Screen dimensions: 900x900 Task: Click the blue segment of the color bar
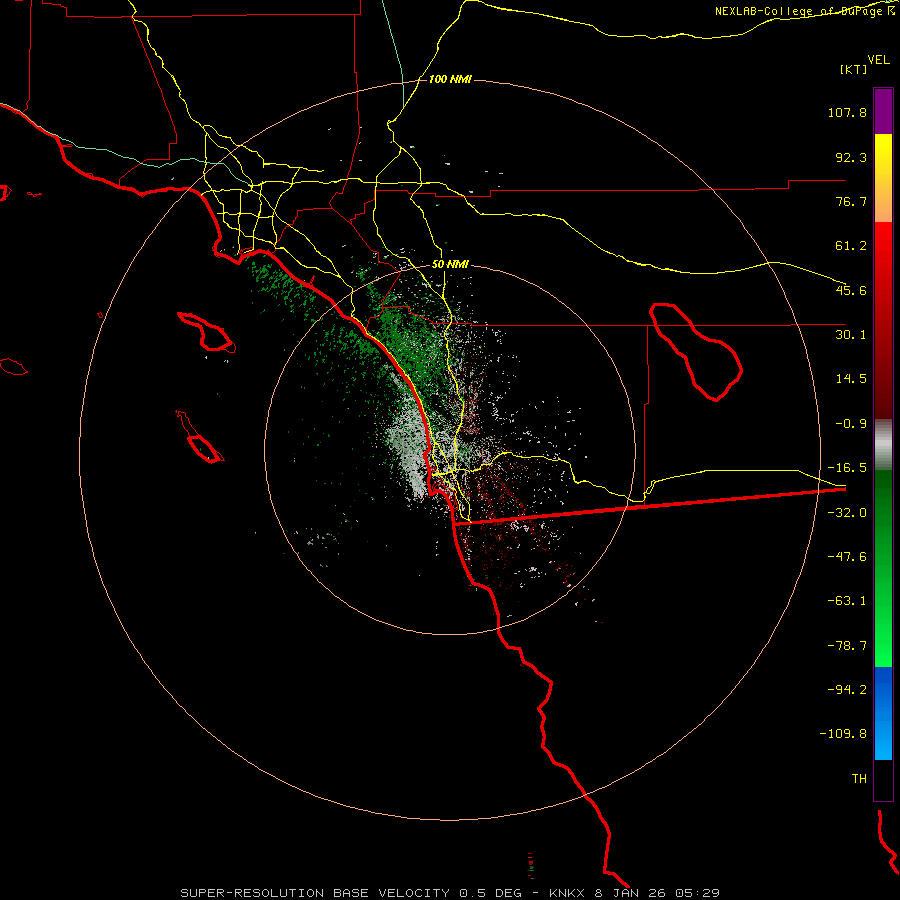coord(883,713)
